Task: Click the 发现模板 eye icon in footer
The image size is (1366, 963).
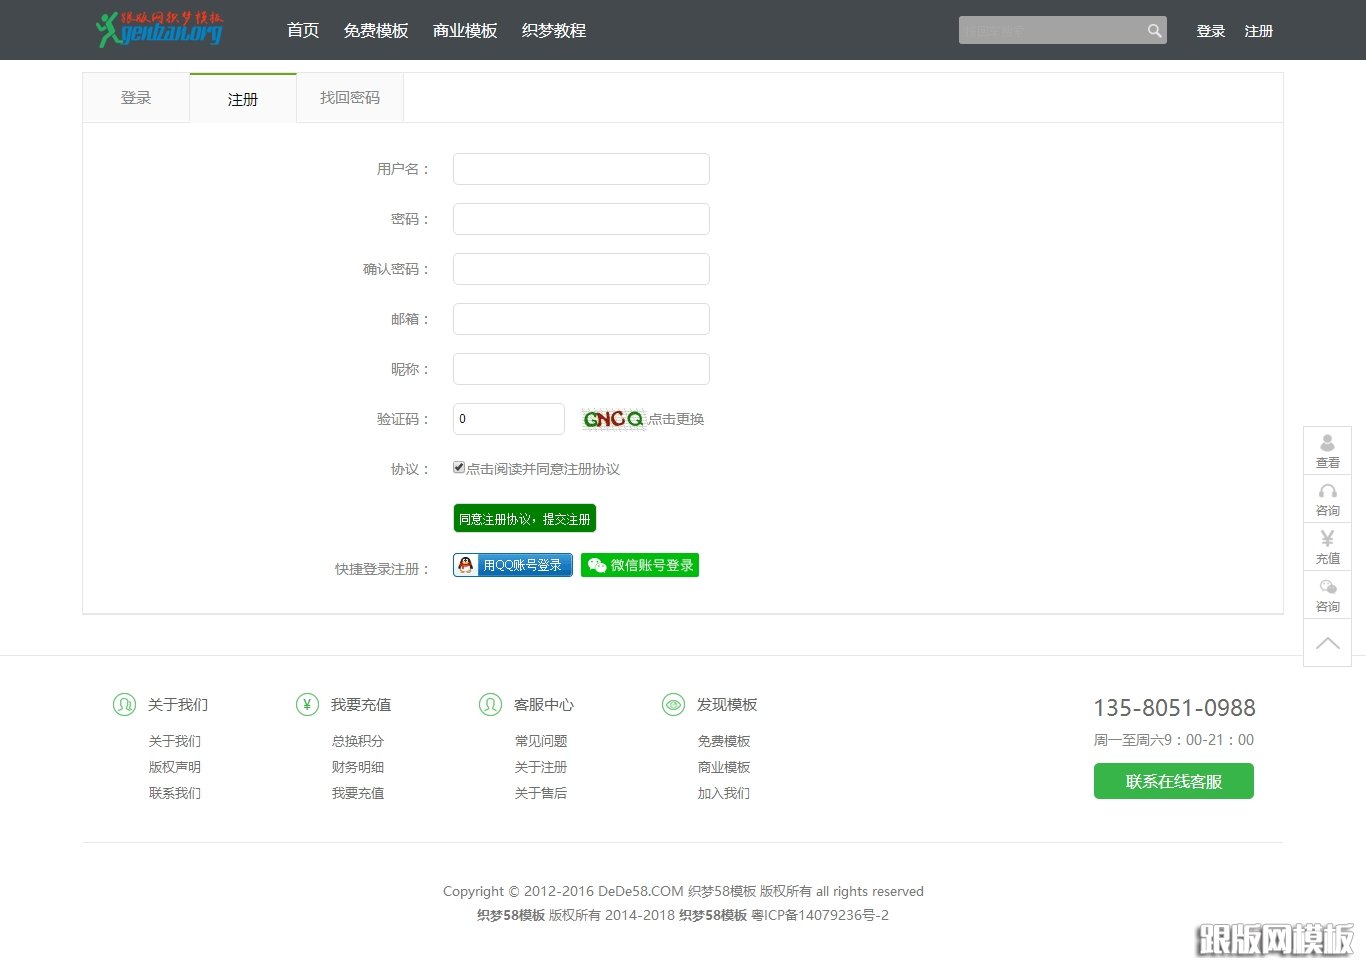Action: 673,704
